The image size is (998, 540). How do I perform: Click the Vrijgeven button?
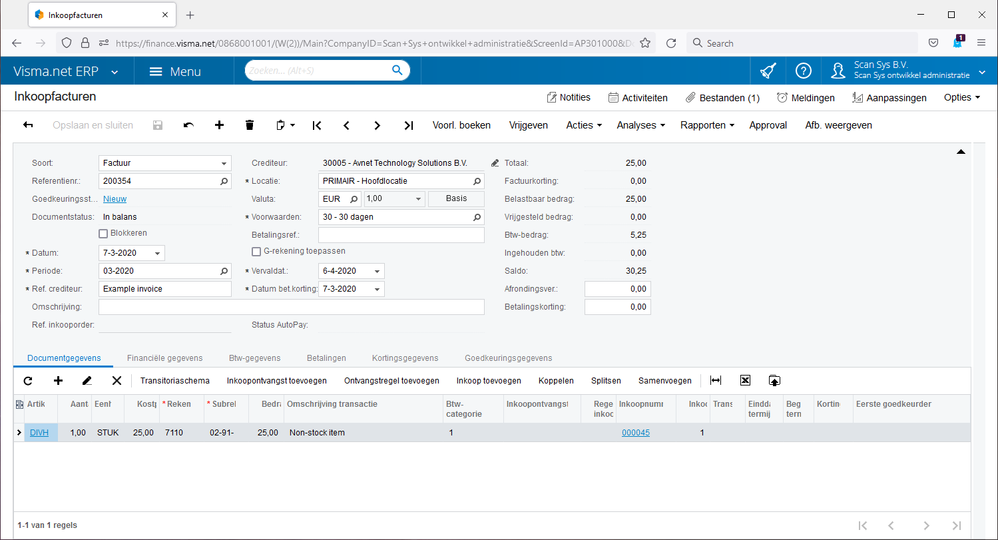coord(528,125)
